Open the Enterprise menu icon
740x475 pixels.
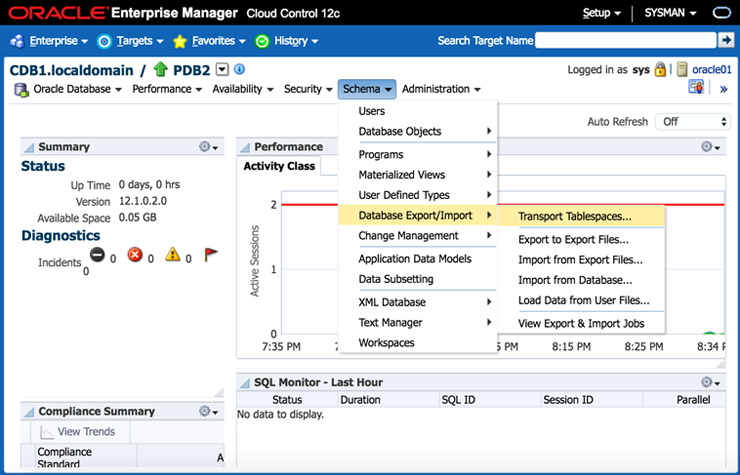click(x=17, y=41)
